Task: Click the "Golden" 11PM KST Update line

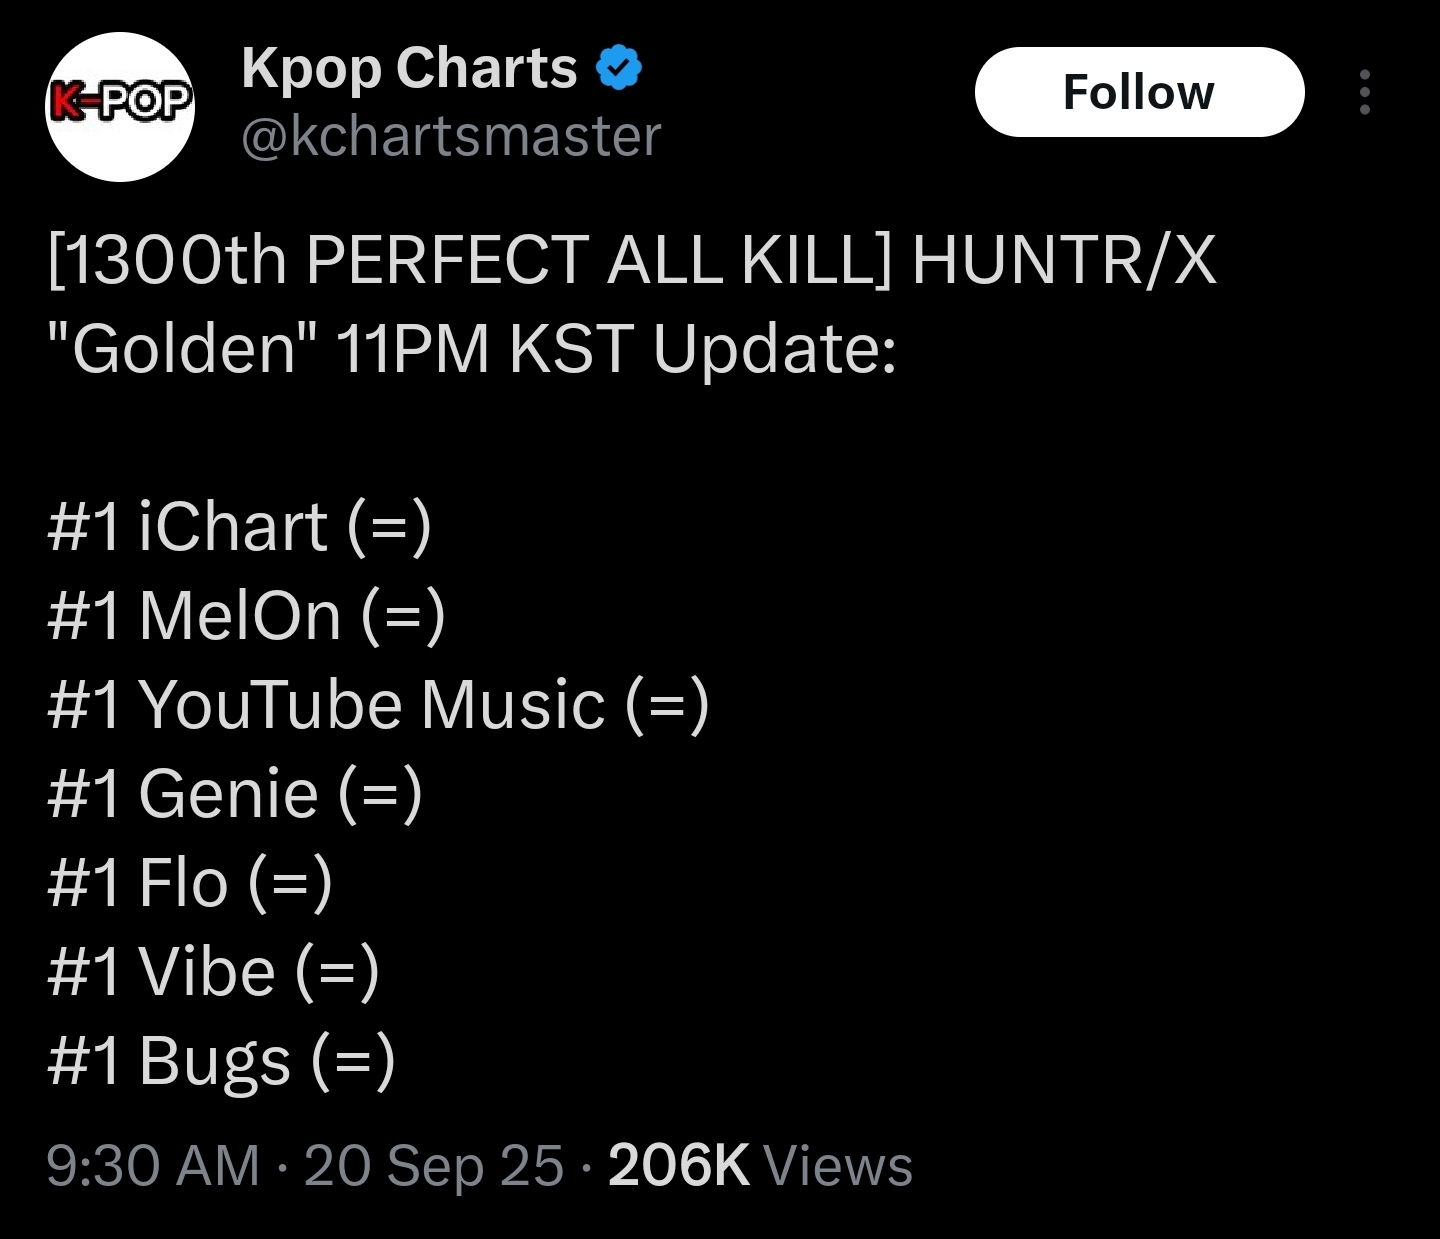Action: [471, 349]
